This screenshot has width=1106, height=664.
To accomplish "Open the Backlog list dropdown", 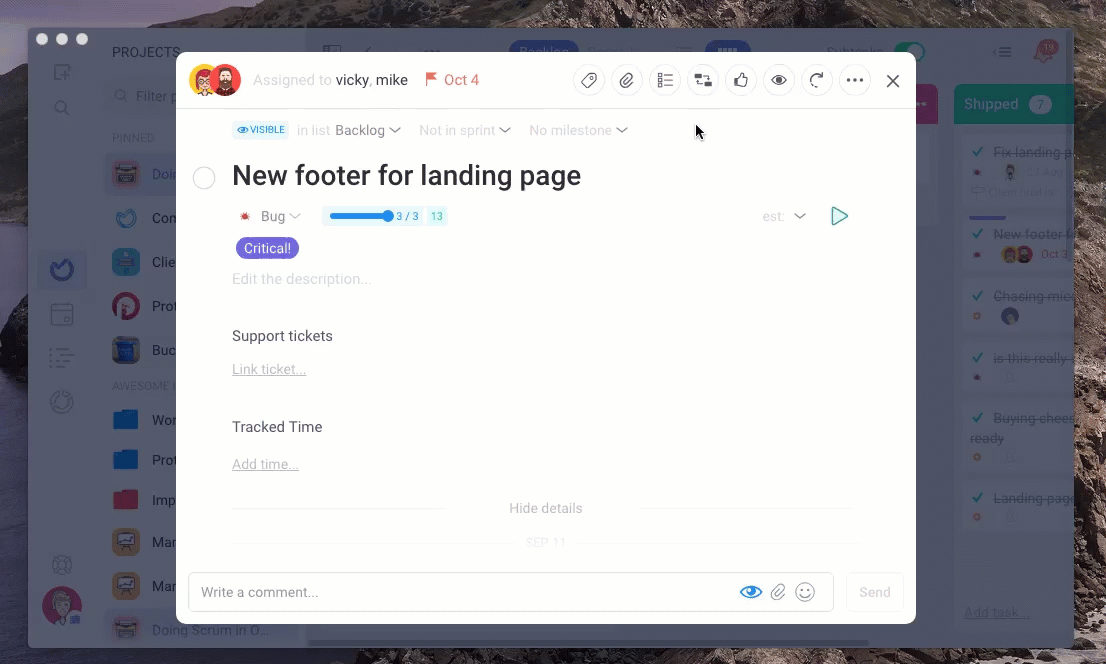I will tap(367, 131).
